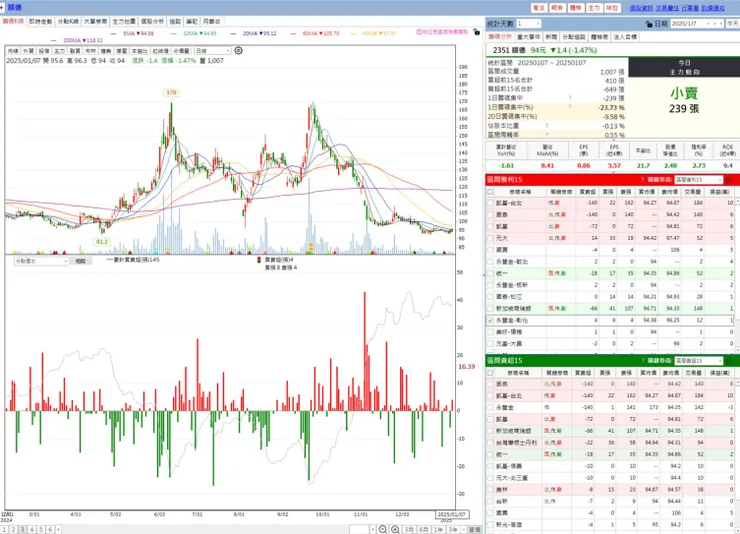Switch to the 新聞 tab in the right panel
740x534 pixels.
coord(551,37)
